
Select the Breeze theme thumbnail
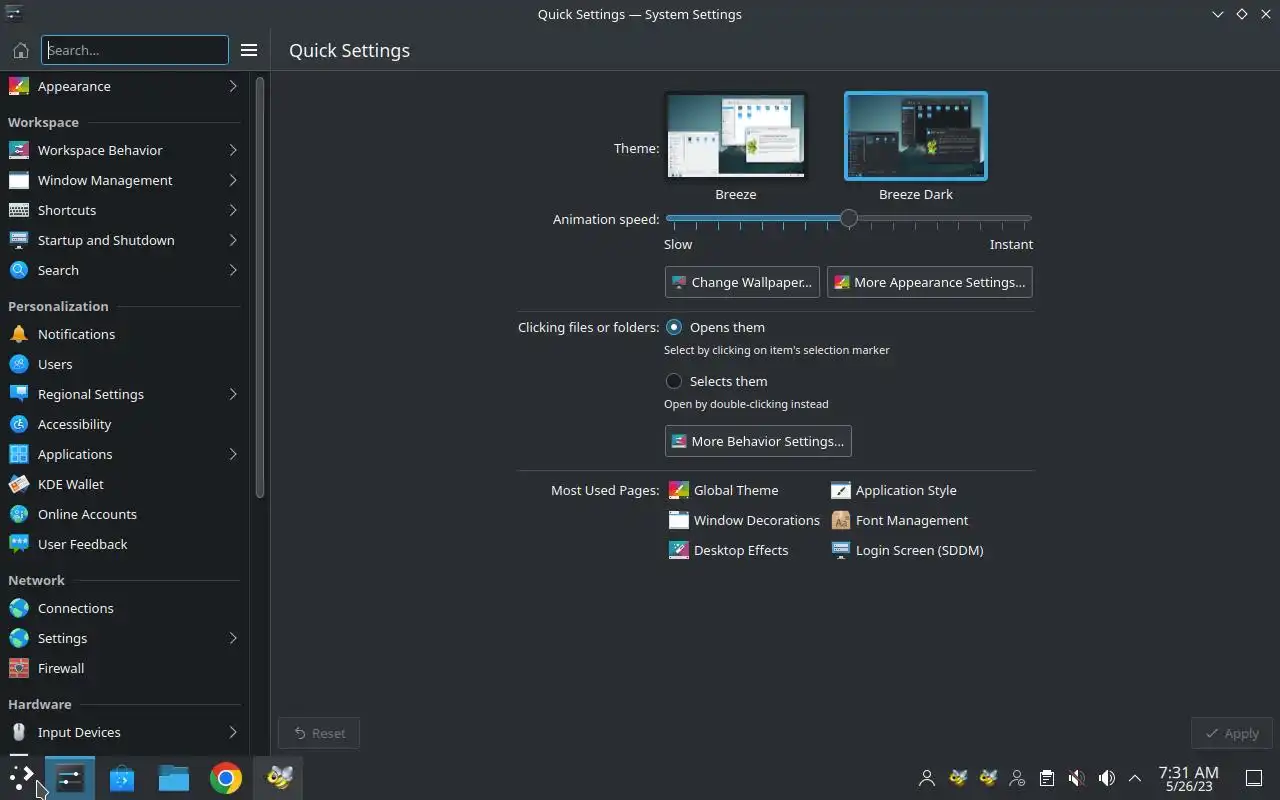click(x=736, y=136)
